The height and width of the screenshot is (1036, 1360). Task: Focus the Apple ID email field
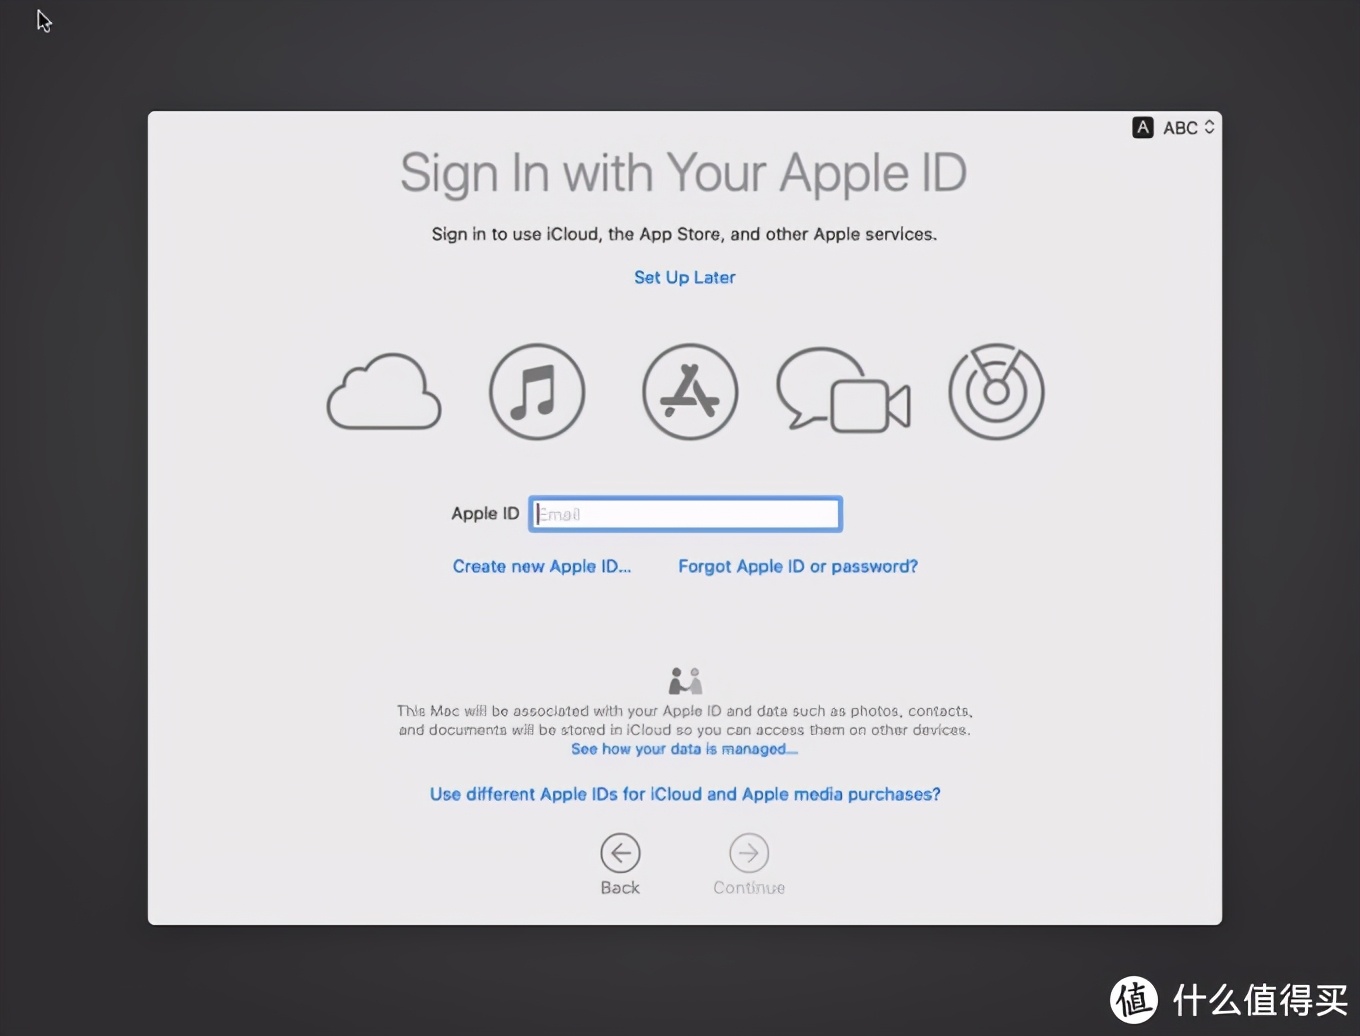click(x=685, y=514)
